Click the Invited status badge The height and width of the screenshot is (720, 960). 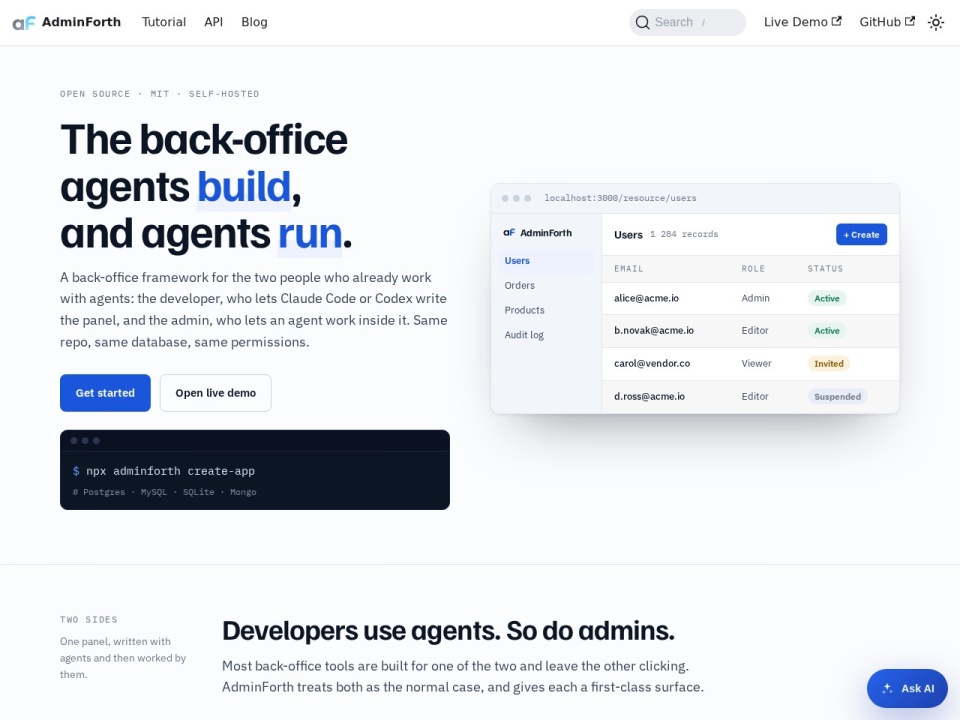[x=828, y=364]
